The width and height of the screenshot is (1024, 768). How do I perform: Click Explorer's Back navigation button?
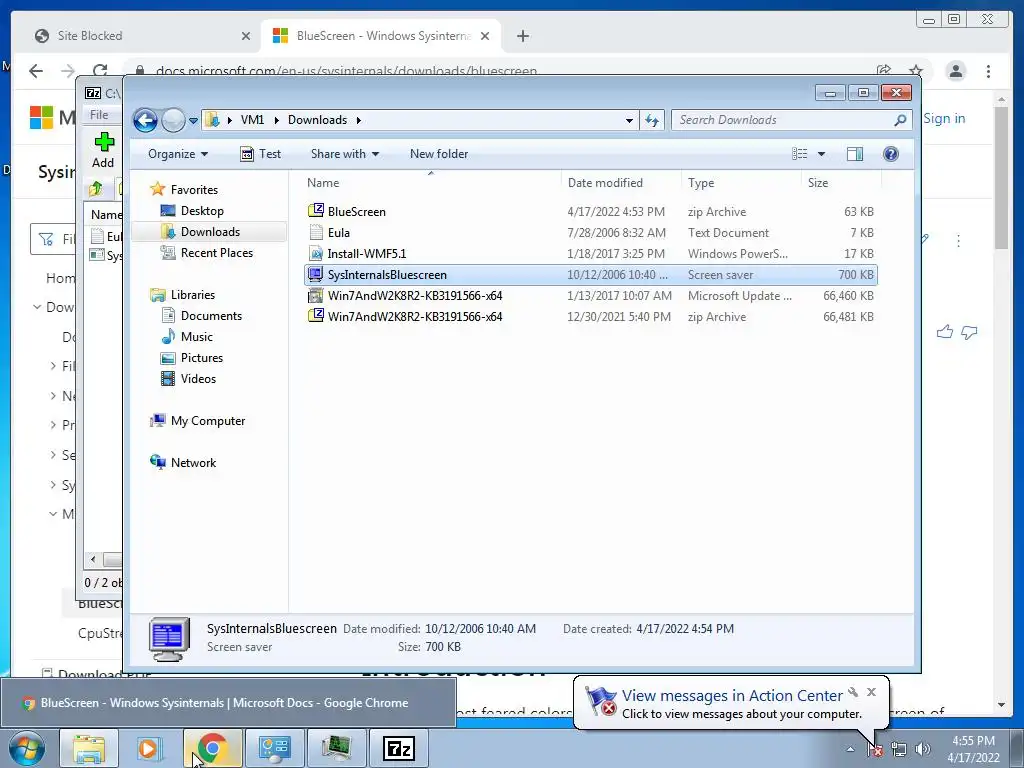145,120
